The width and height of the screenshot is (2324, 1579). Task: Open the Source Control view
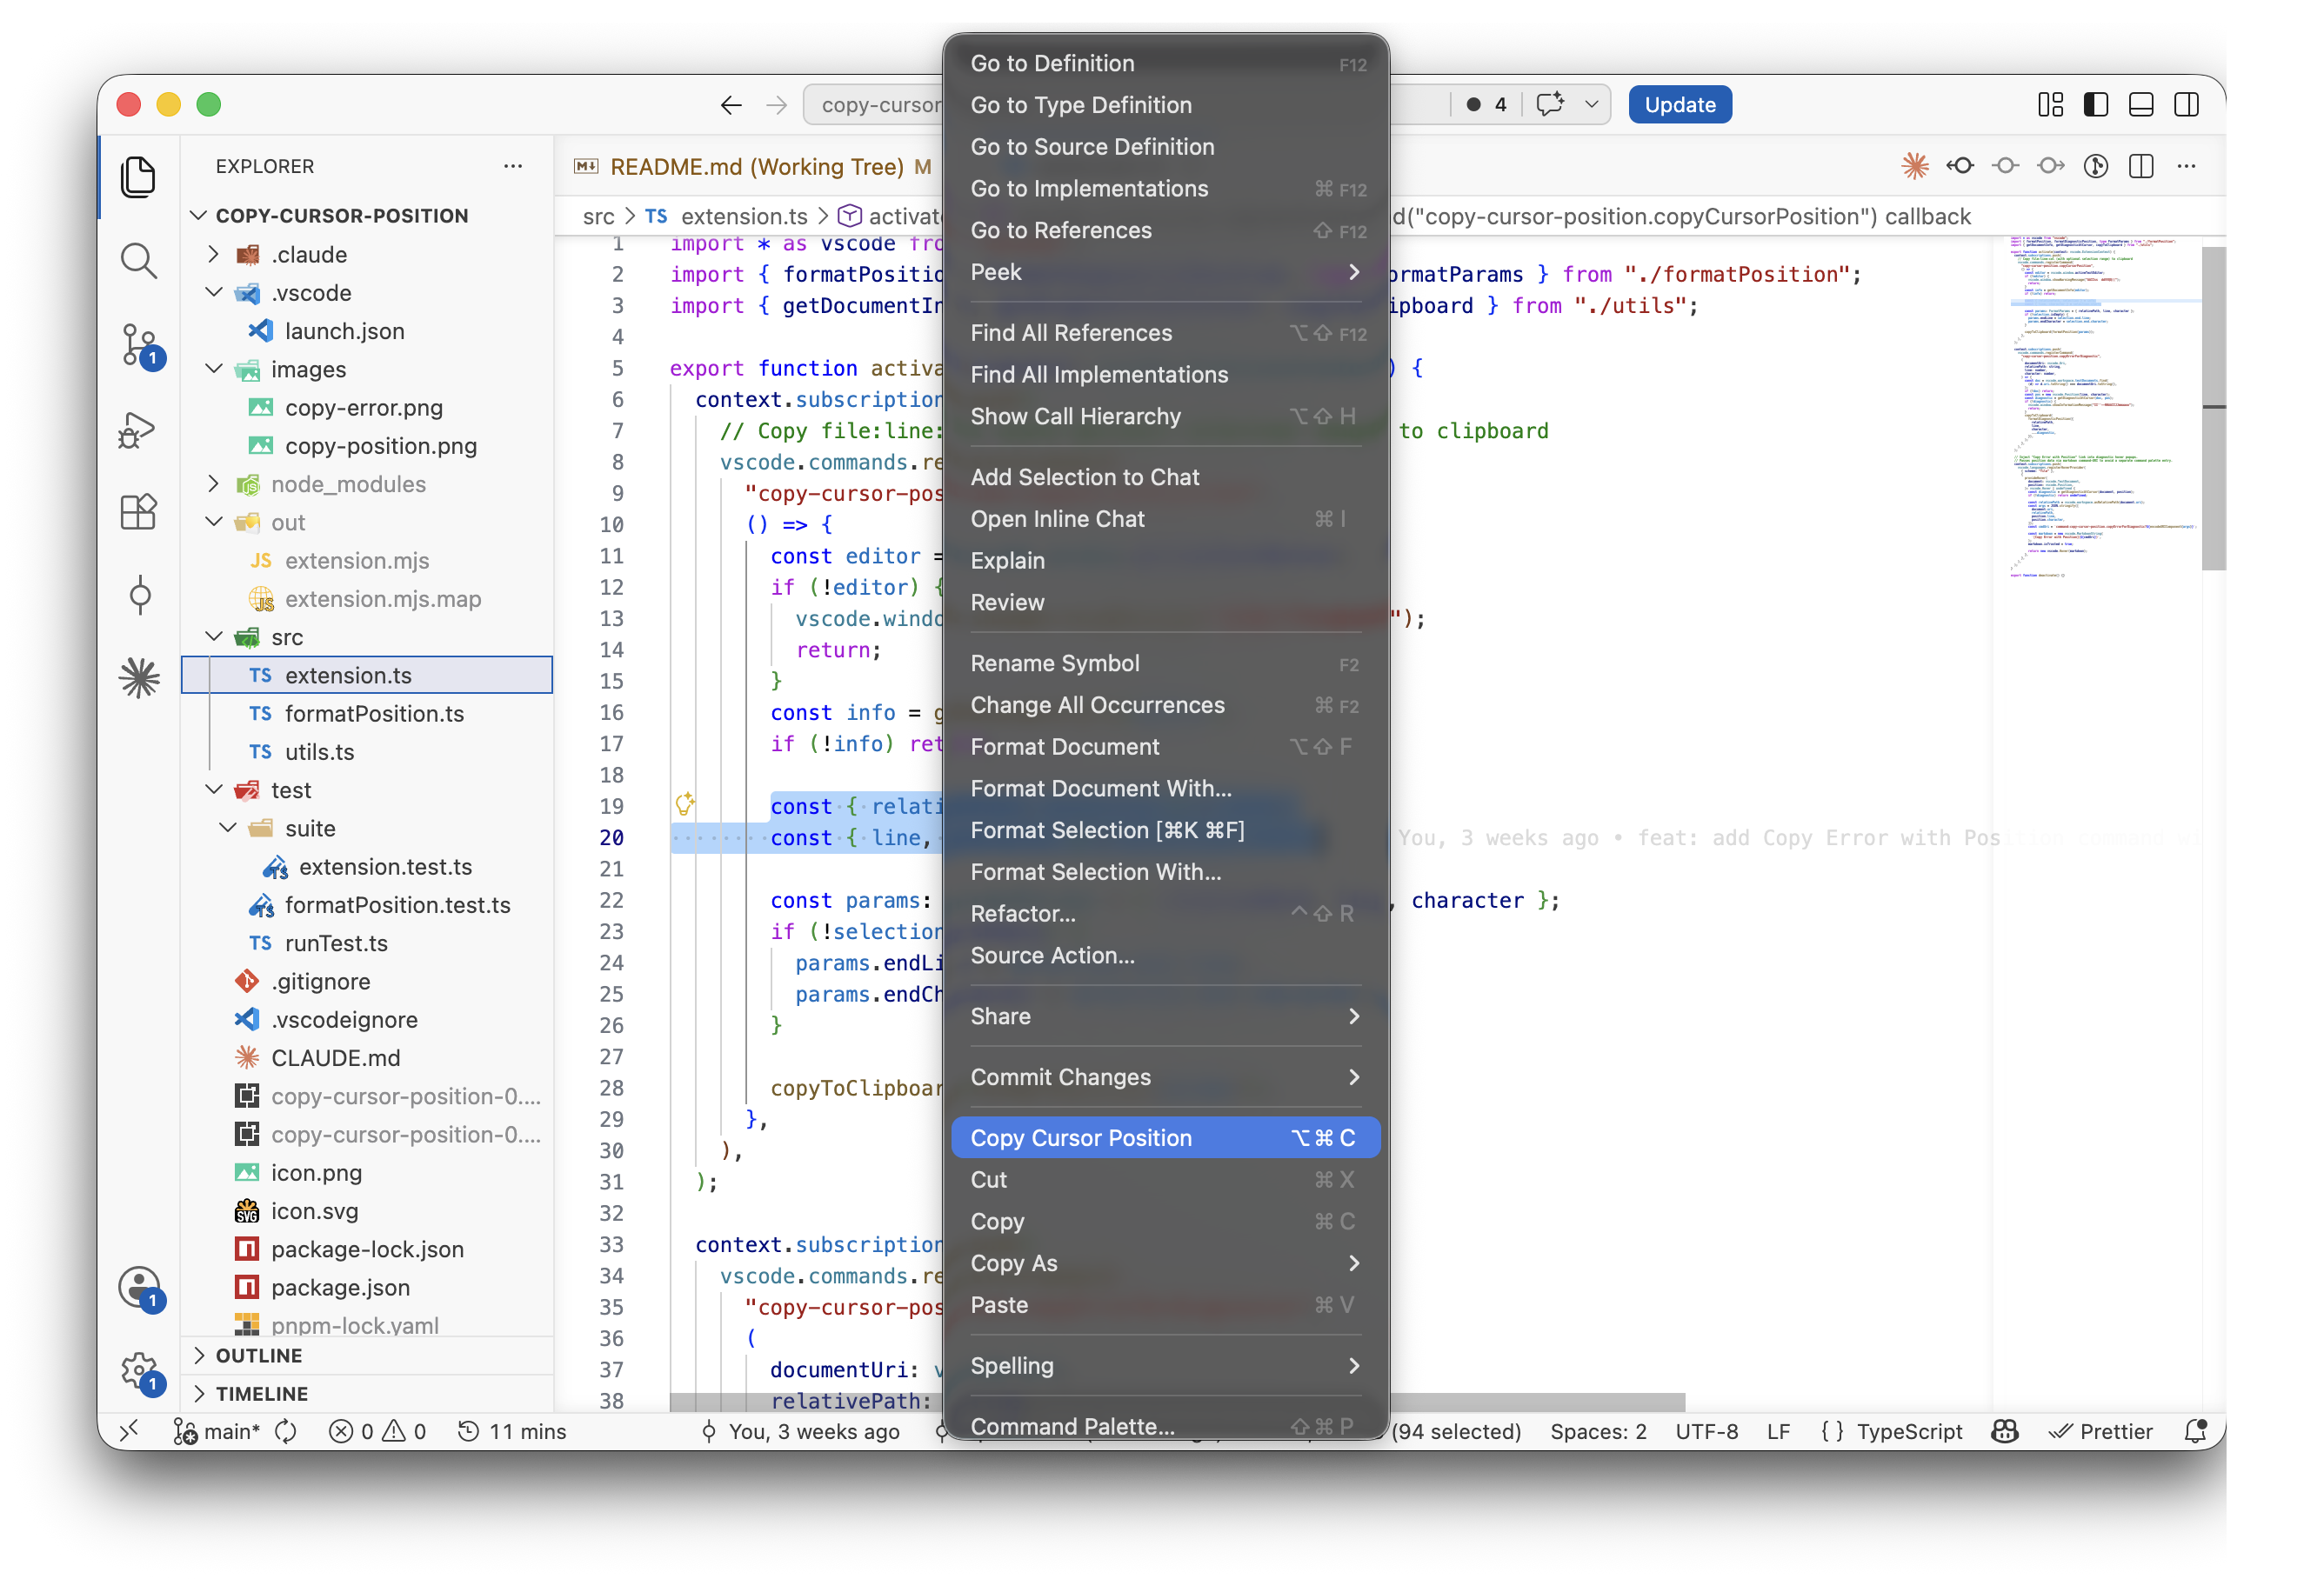(139, 345)
